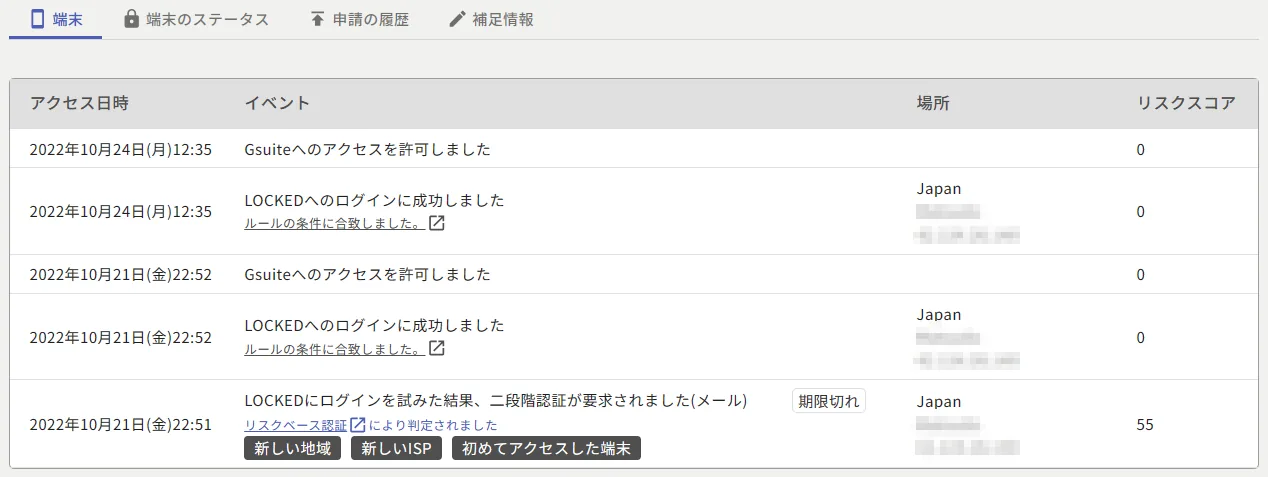The width and height of the screenshot is (1268, 477).
Task: Switch to the 端末のステータス tab
Action: [x=196, y=19]
